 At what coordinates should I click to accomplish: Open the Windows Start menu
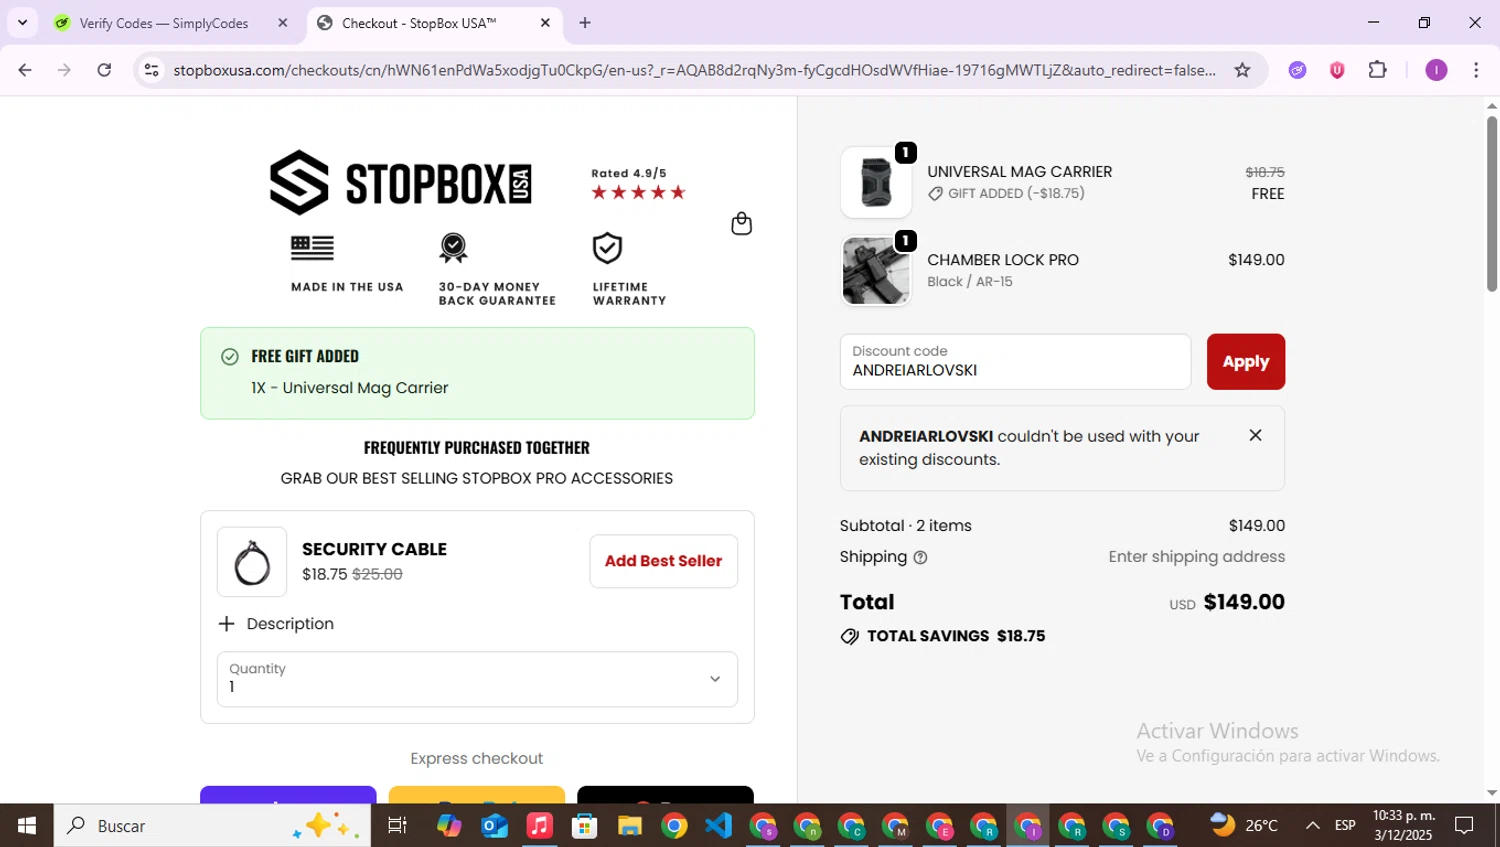click(x=27, y=826)
